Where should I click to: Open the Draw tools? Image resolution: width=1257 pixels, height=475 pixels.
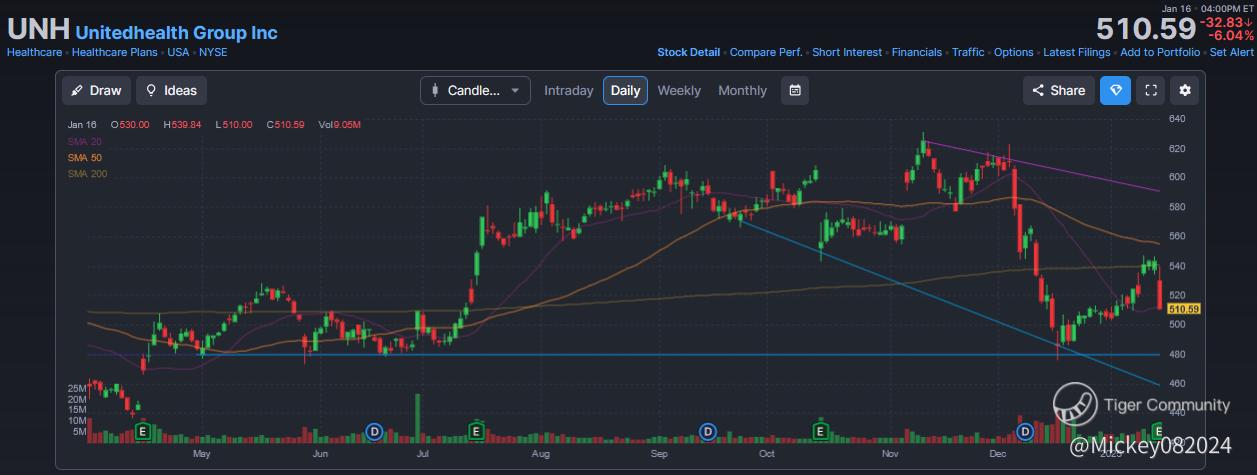97,90
